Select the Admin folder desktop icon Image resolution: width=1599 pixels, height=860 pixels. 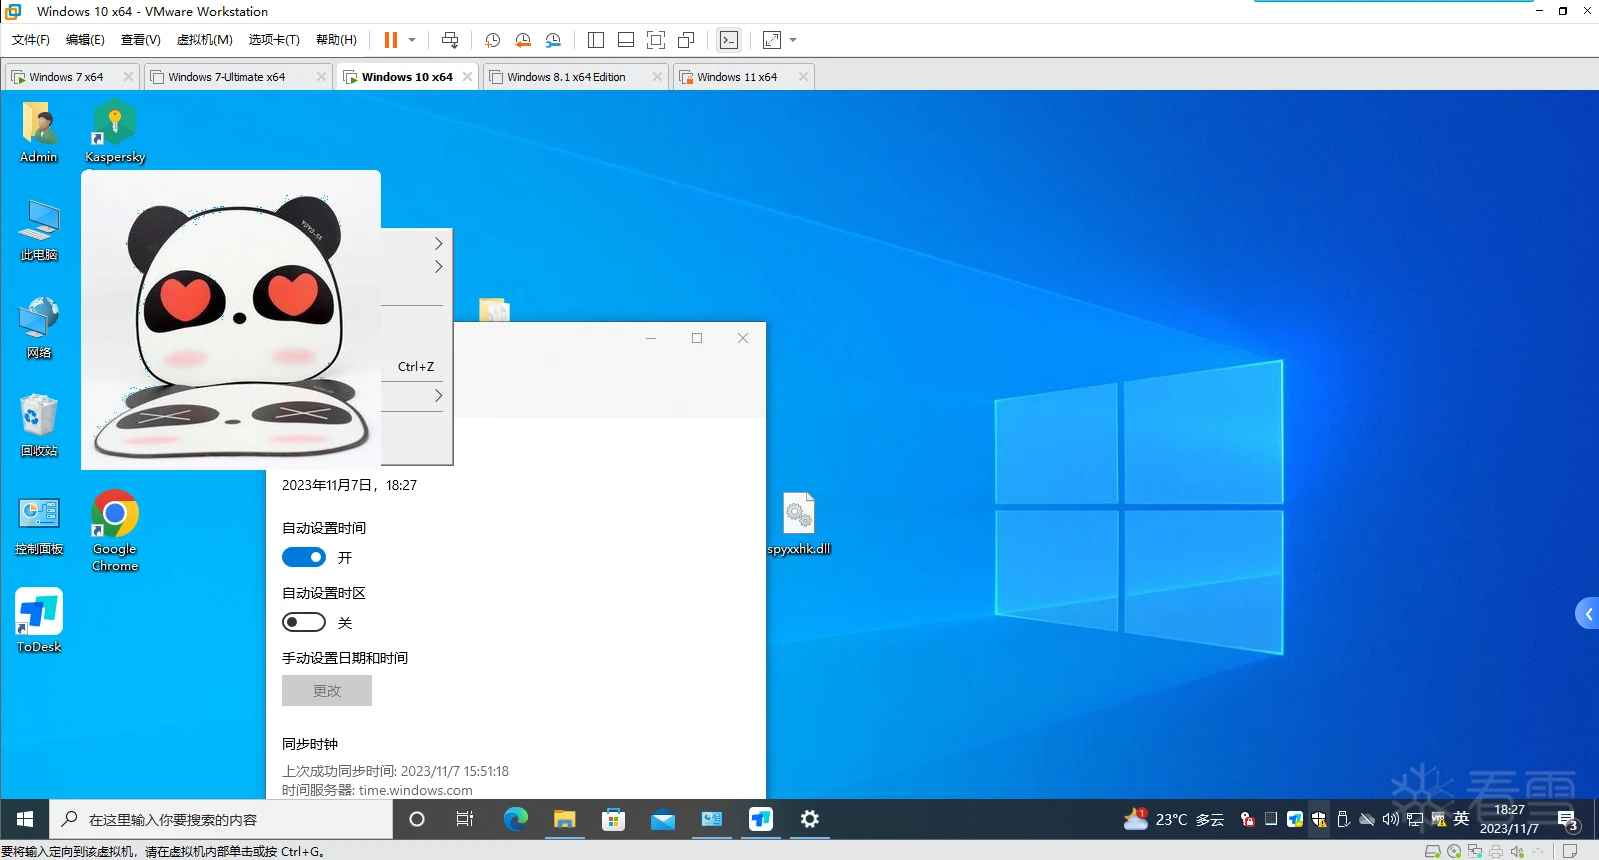click(x=39, y=132)
